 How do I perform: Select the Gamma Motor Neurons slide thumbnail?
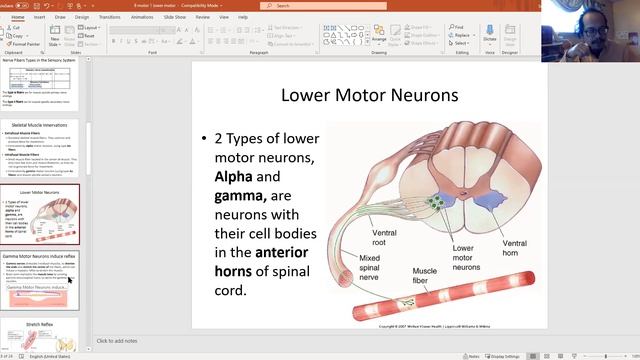[x=40, y=281]
